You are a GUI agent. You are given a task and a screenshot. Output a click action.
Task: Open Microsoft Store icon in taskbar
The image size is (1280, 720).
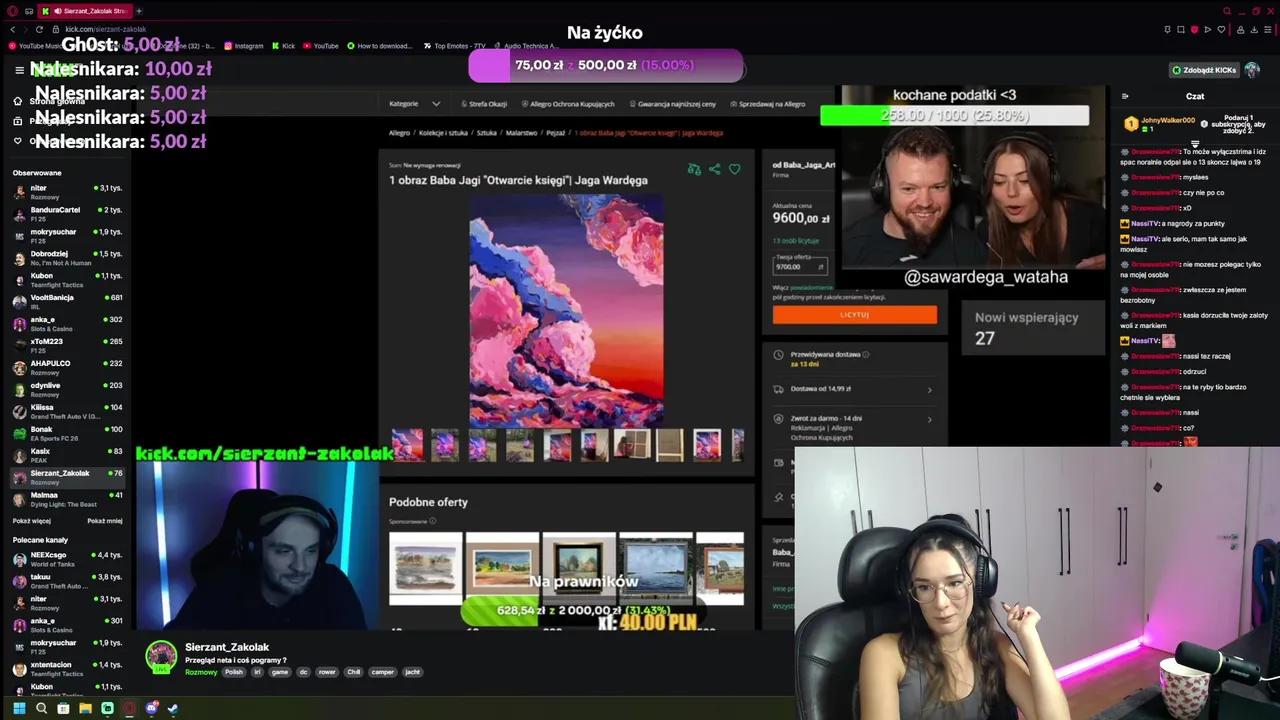coord(63,708)
